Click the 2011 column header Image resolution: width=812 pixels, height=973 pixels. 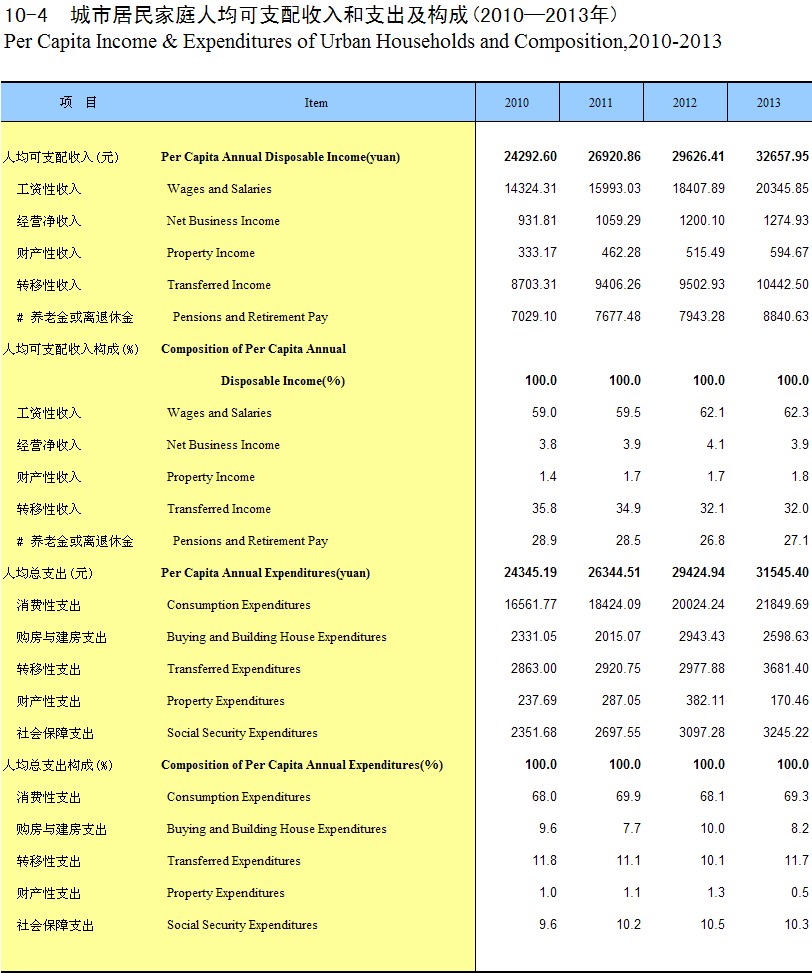(601, 103)
